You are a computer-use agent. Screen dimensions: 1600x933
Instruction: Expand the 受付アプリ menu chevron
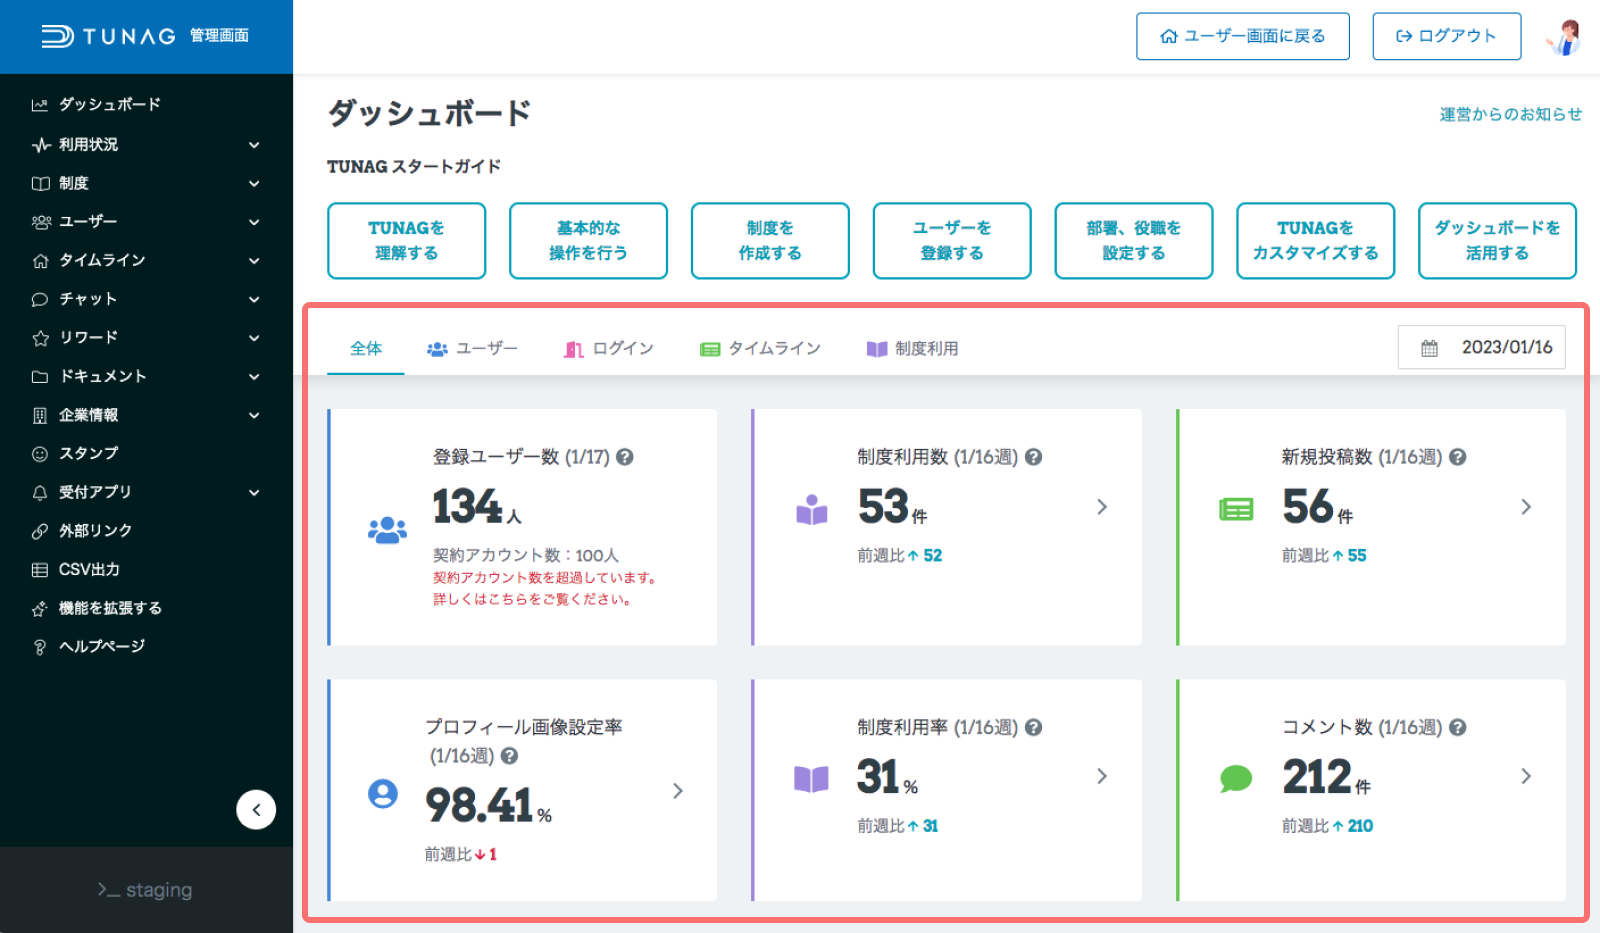[x=254, y=492]
